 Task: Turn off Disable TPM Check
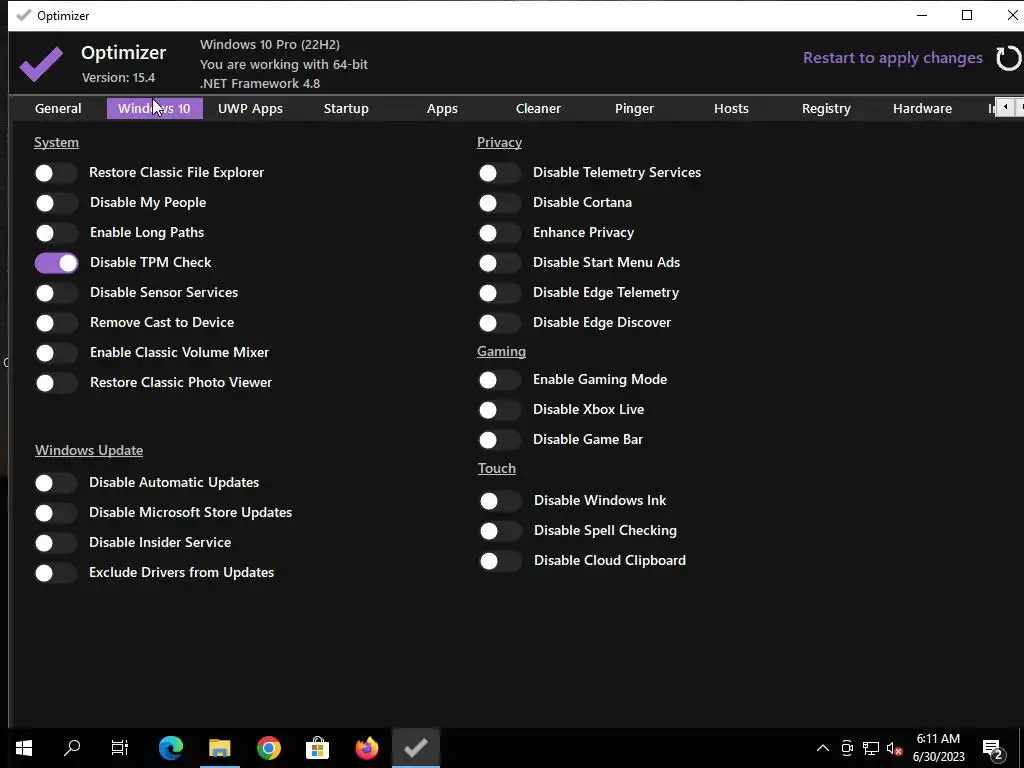(56, 263)
